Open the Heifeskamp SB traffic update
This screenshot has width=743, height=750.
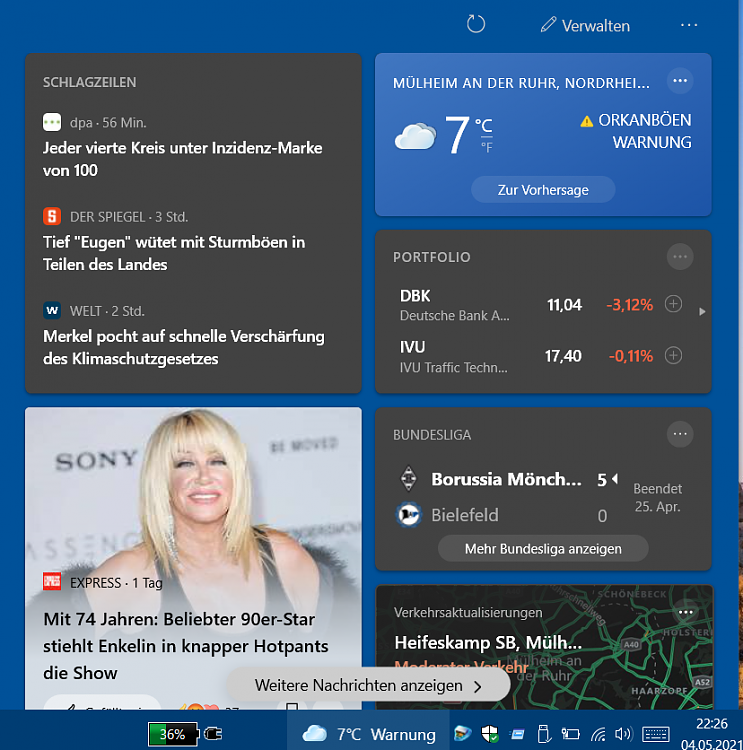coord(488,643)
